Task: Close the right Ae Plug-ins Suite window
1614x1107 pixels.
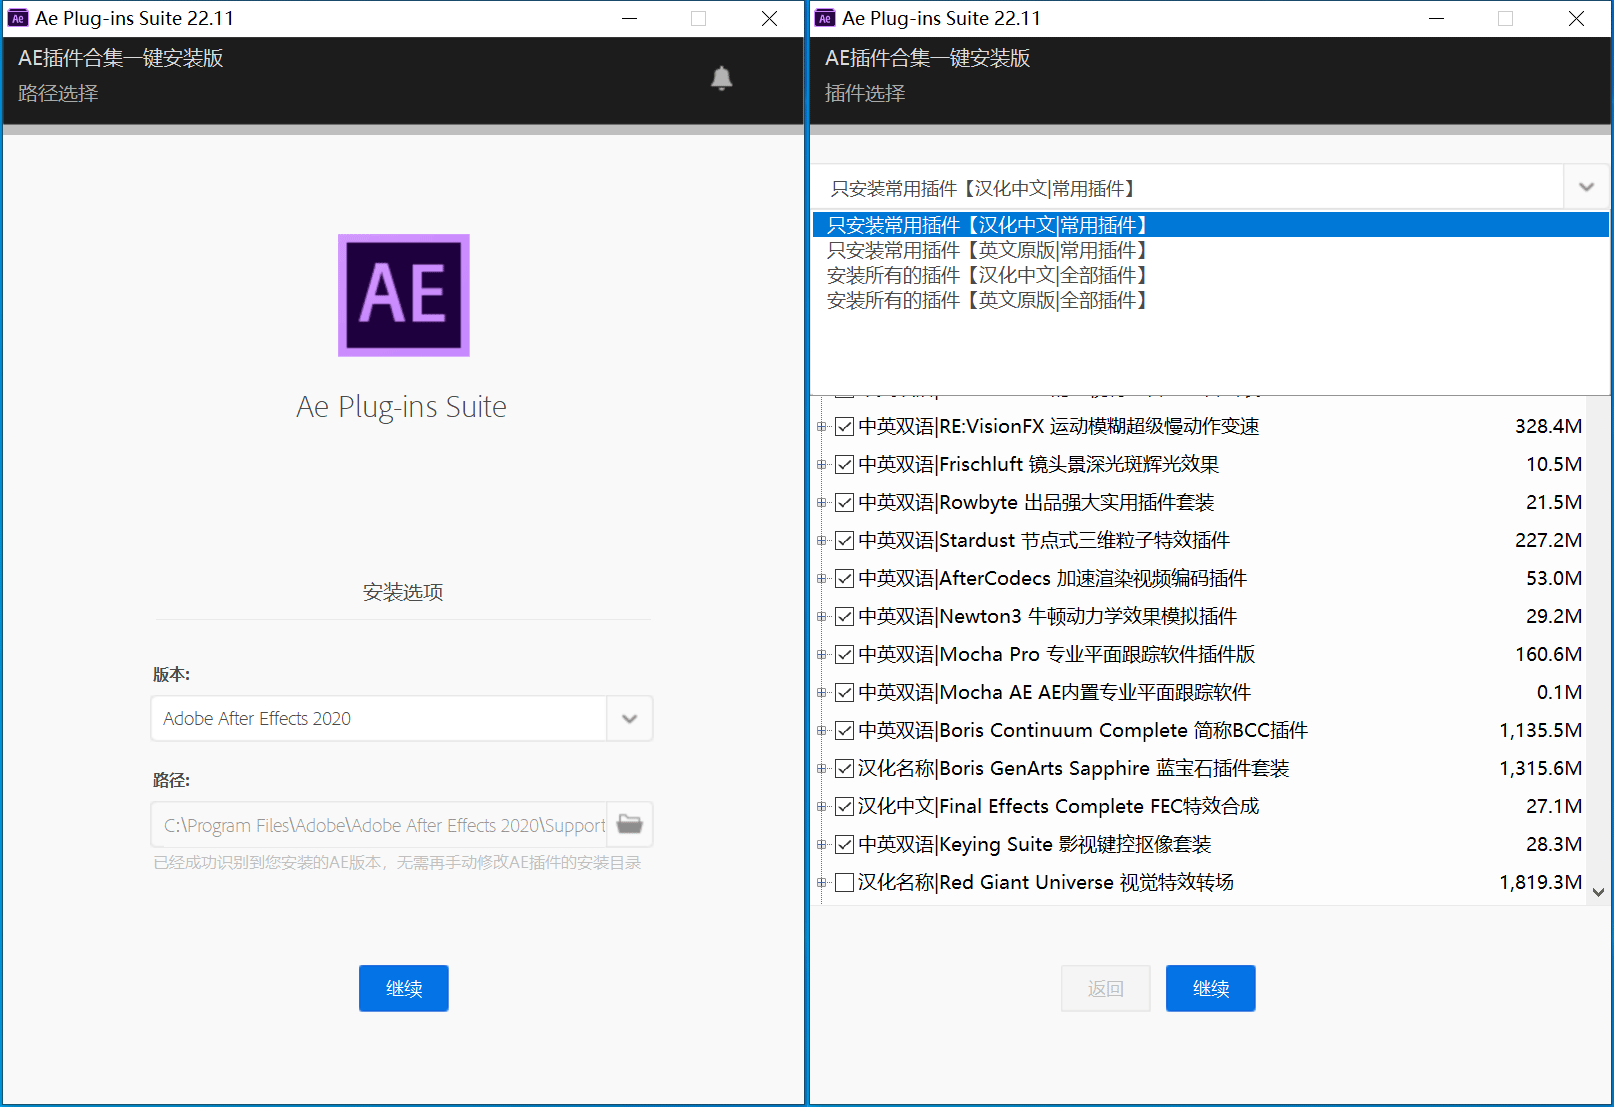Action: pos(1576,18)
